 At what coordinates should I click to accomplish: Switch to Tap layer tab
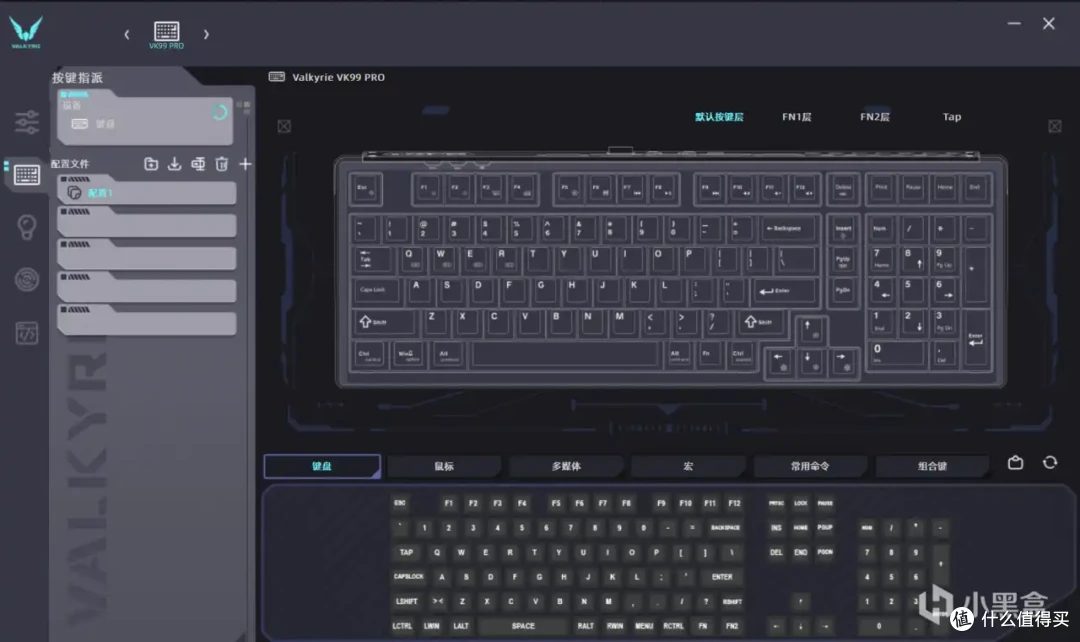tap(952, 117)
